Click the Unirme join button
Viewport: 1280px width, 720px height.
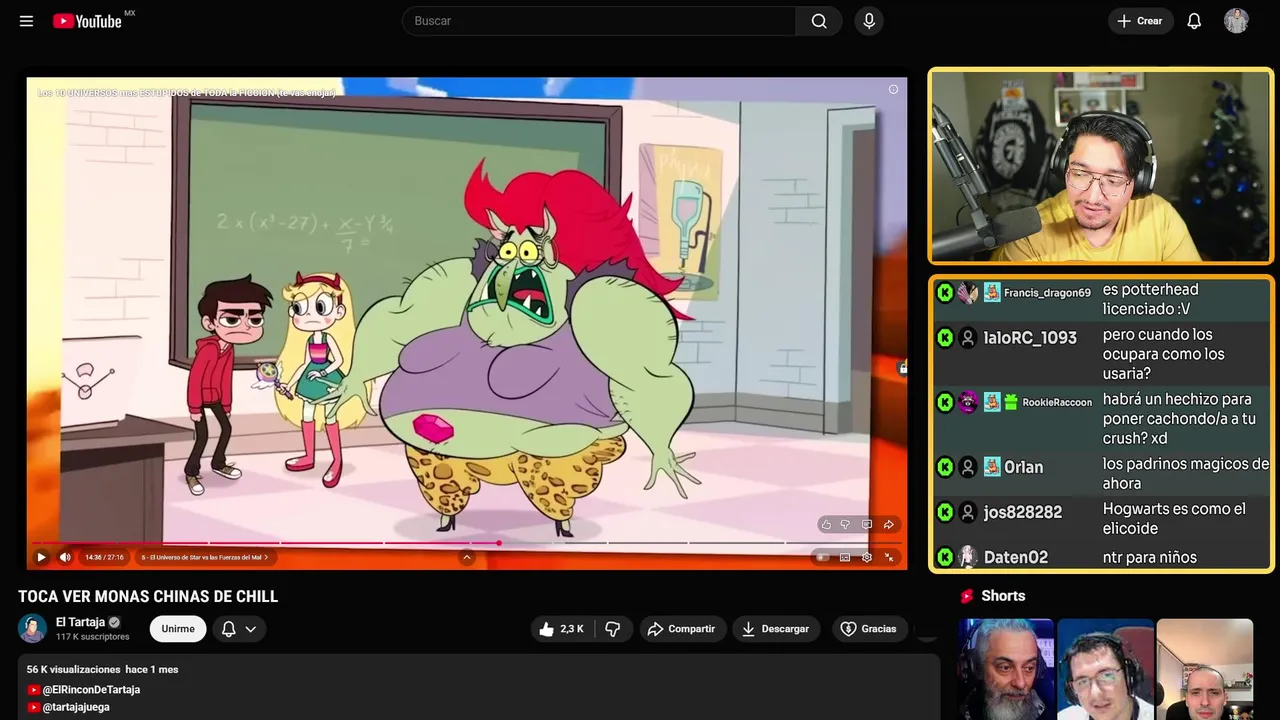178,629
